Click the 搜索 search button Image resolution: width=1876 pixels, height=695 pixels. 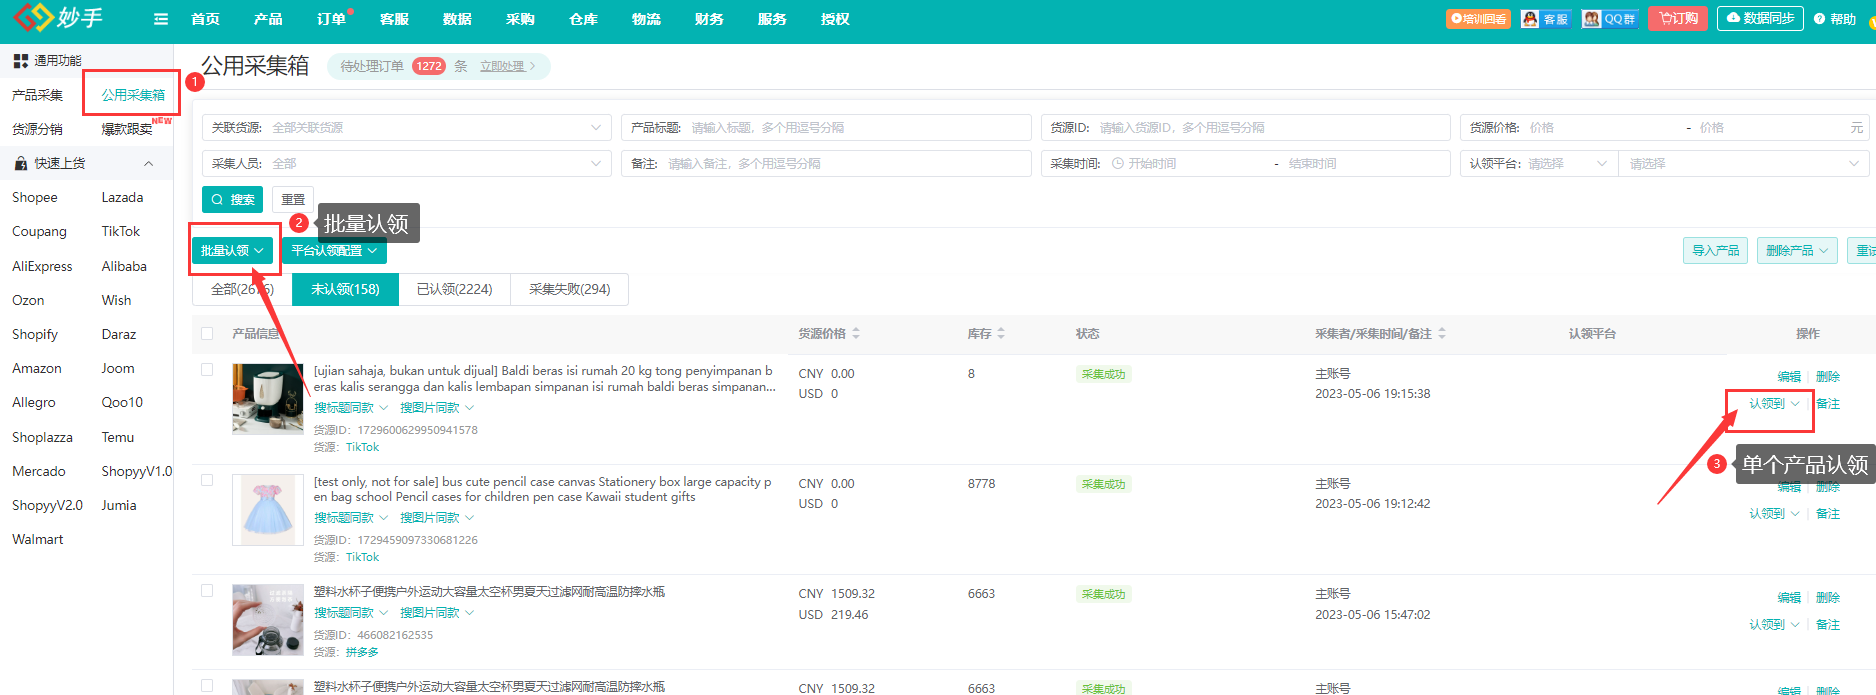[x=232, y=200]
